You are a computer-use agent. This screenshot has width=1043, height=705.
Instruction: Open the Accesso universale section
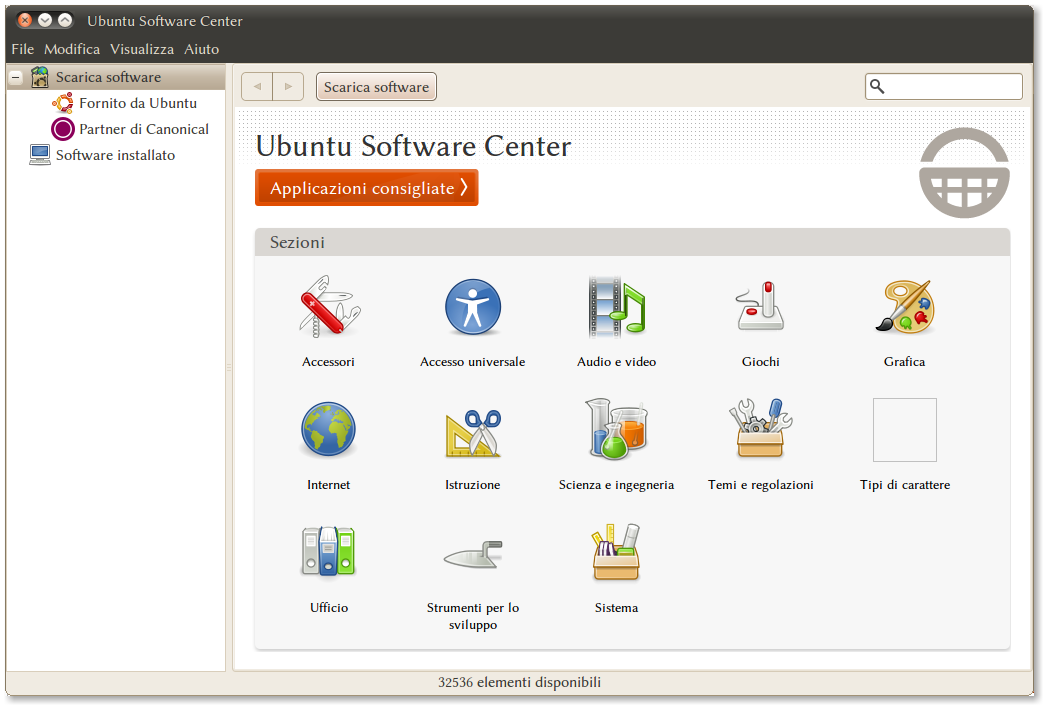[x=472, y=306]
